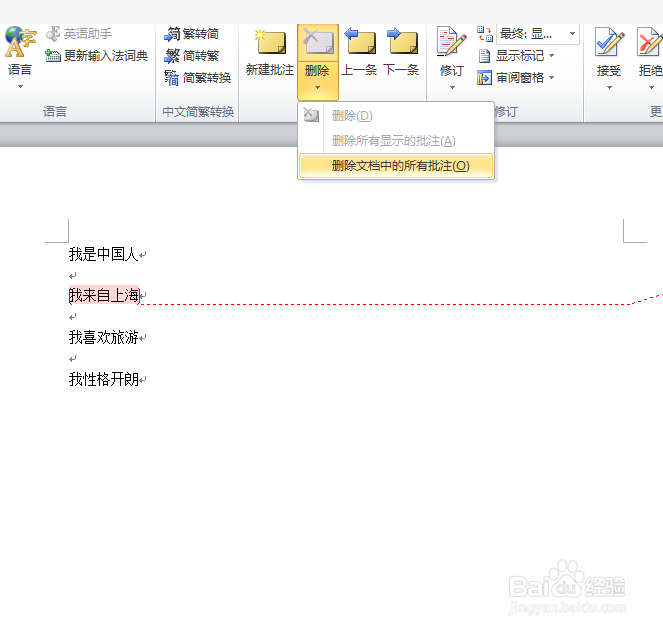Open Simplified-Traditional conversion (简繁转换)
The height and width of the screenshot is (631, 663).
pos(197,78)
